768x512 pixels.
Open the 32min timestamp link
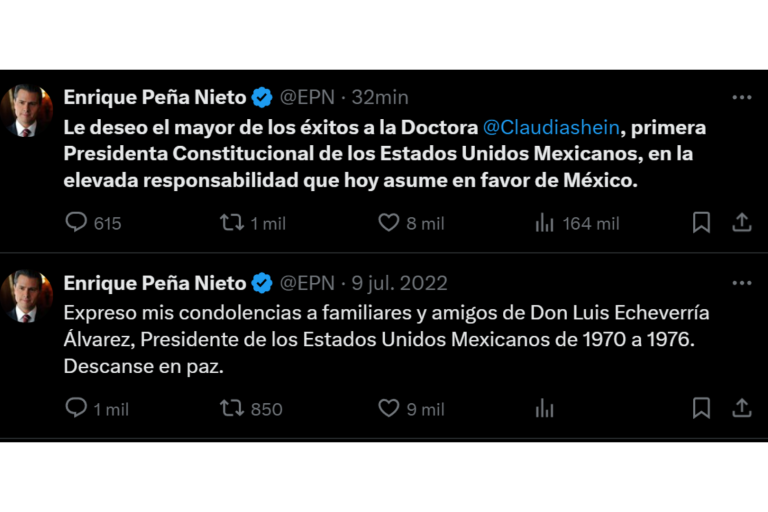(380, 97)
